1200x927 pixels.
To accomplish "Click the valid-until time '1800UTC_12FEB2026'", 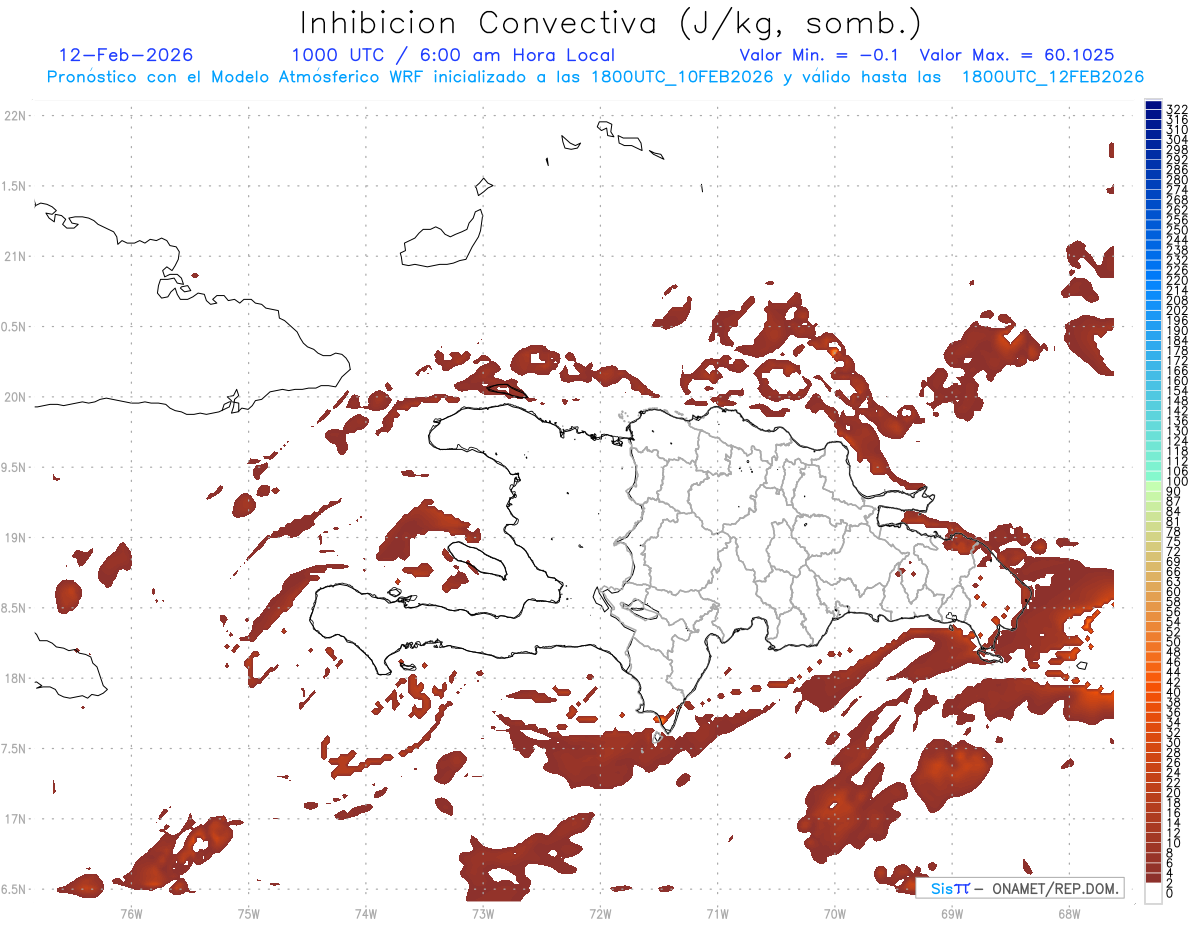I will [x=1053, y=77].
